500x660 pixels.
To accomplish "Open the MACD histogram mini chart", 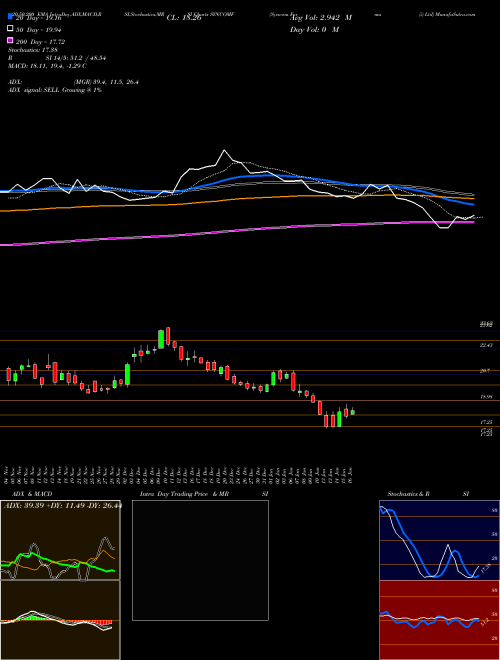I will click(60, 620).
